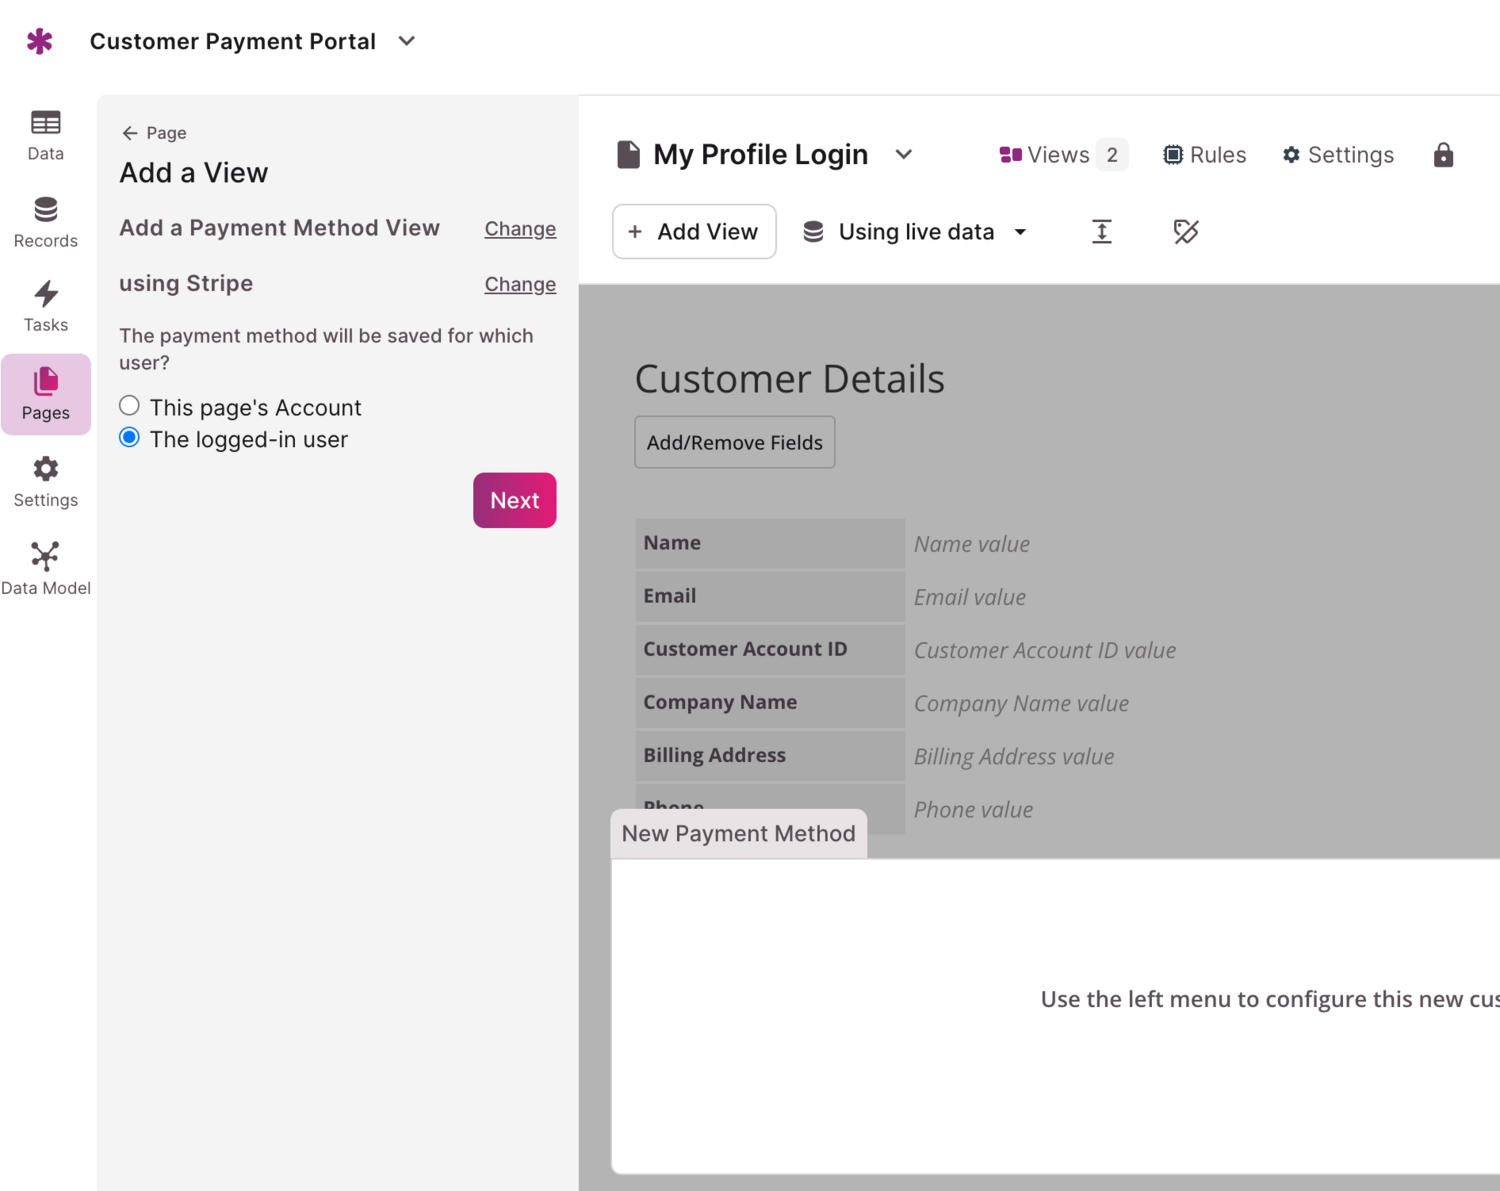This screenshot has width=1500, height=1191.
Task: Click the Next button
Action: point(514,500)
